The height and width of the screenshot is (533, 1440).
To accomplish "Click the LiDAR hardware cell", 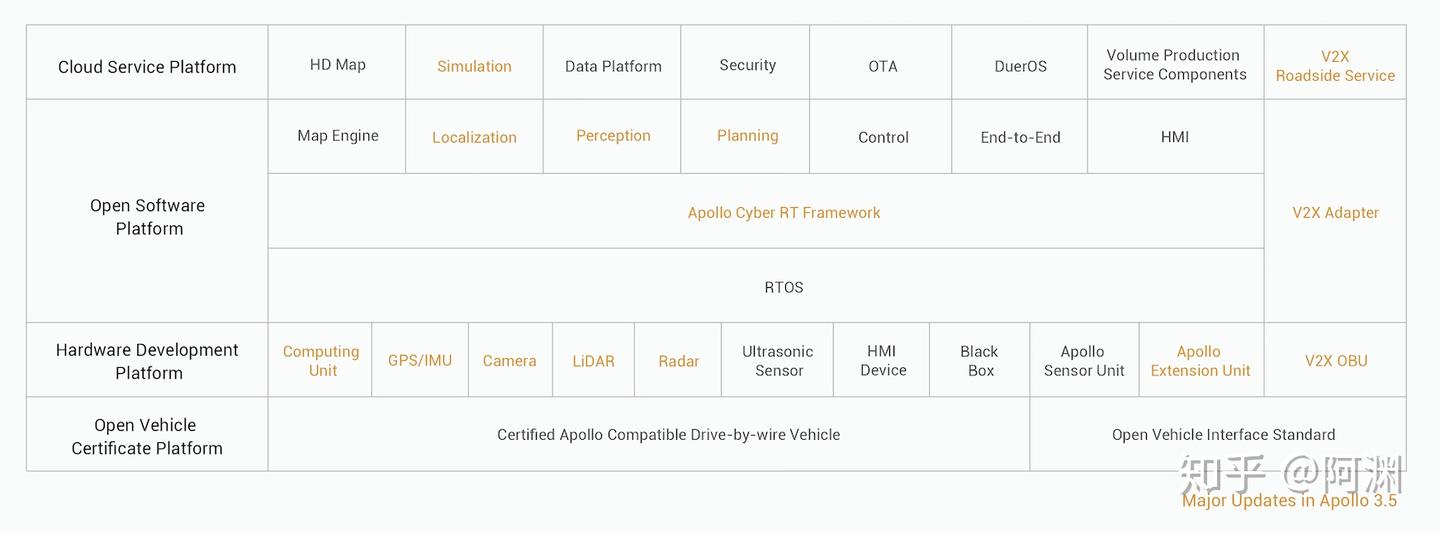I will click(x=593, y=361).
